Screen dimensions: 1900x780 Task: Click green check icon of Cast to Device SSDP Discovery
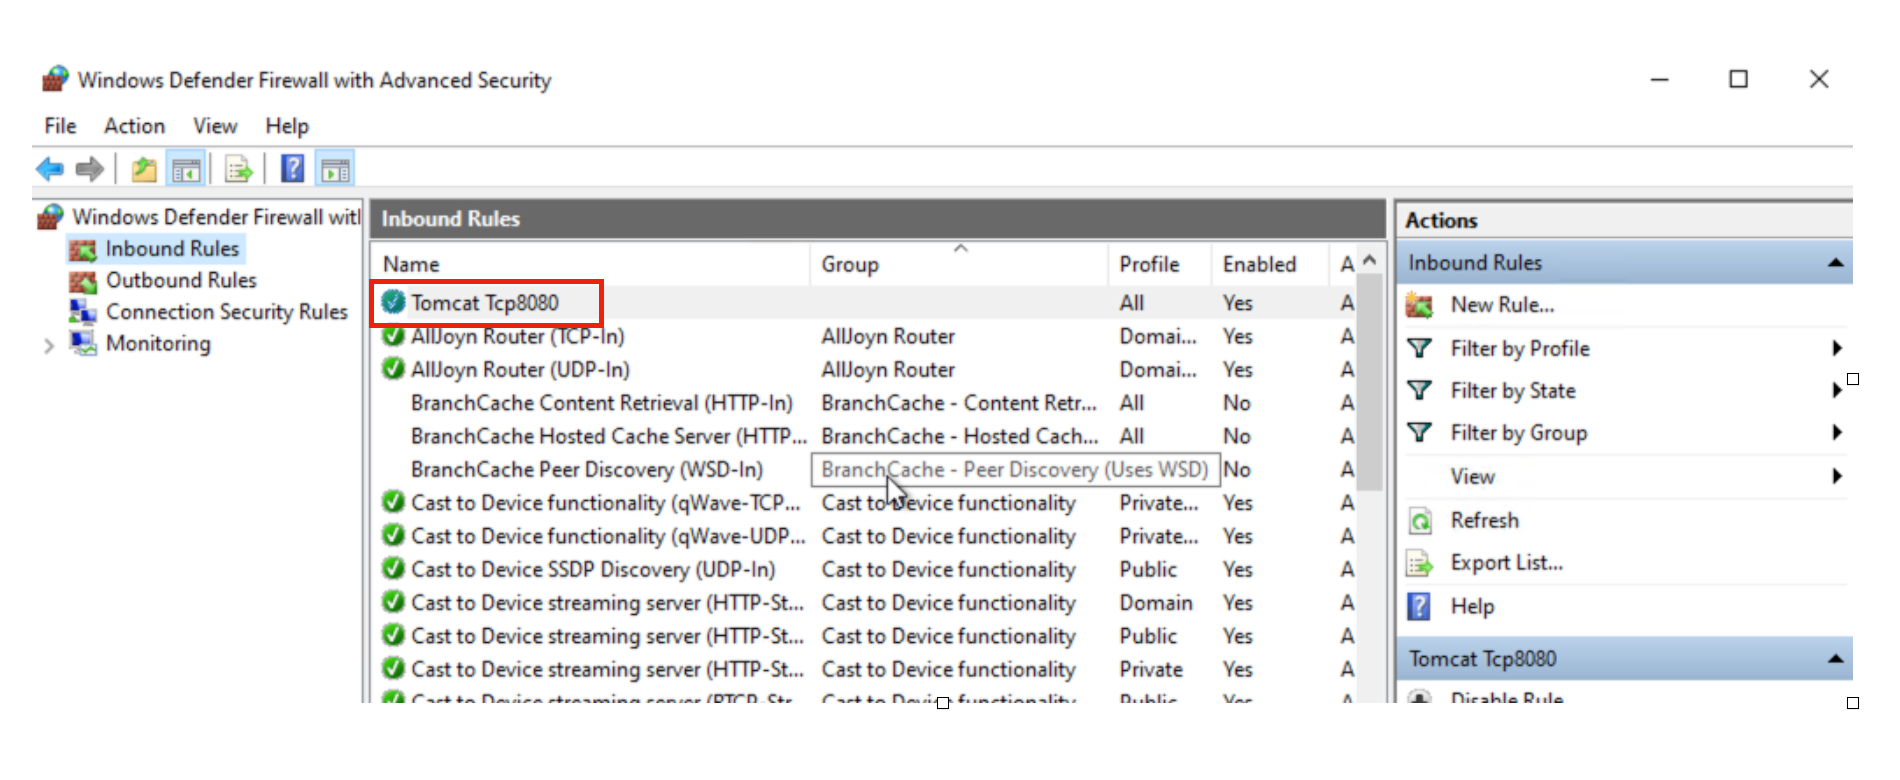click(393, 569)
